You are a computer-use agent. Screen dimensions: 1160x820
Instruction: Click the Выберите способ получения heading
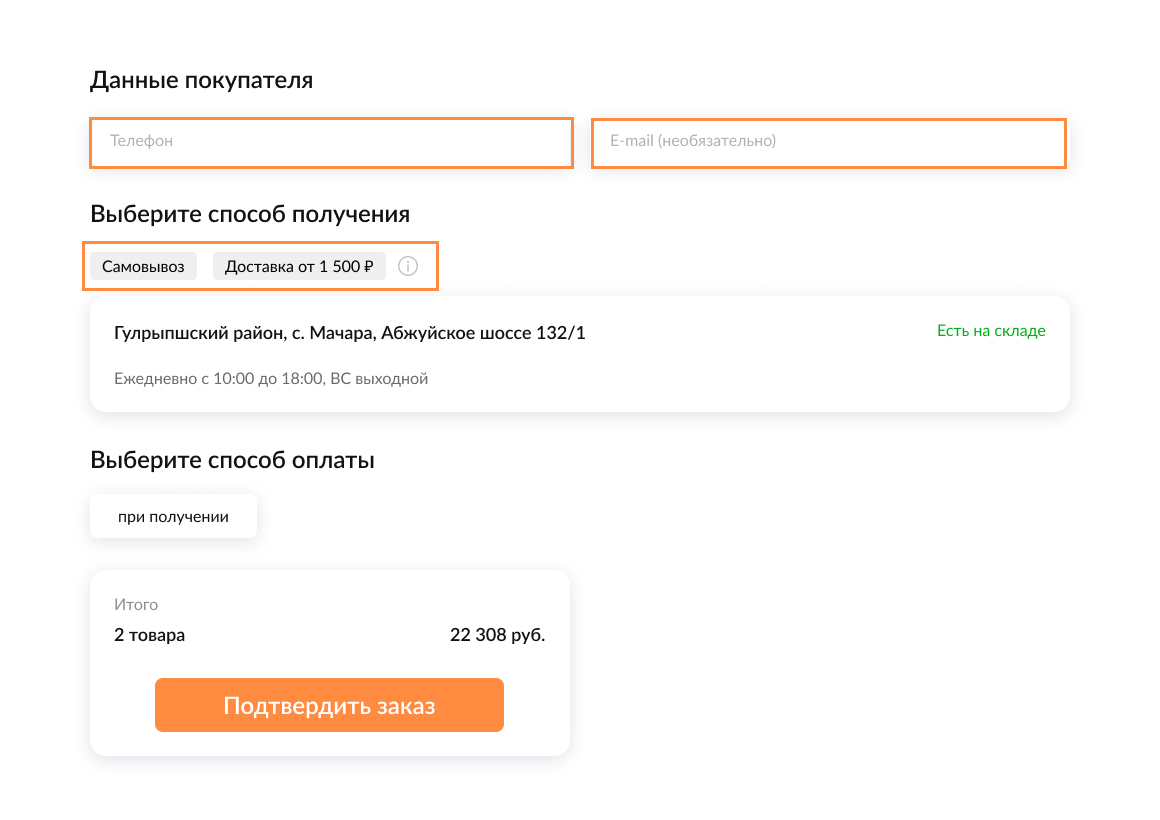pyautogui.click(x=249, y=214)
